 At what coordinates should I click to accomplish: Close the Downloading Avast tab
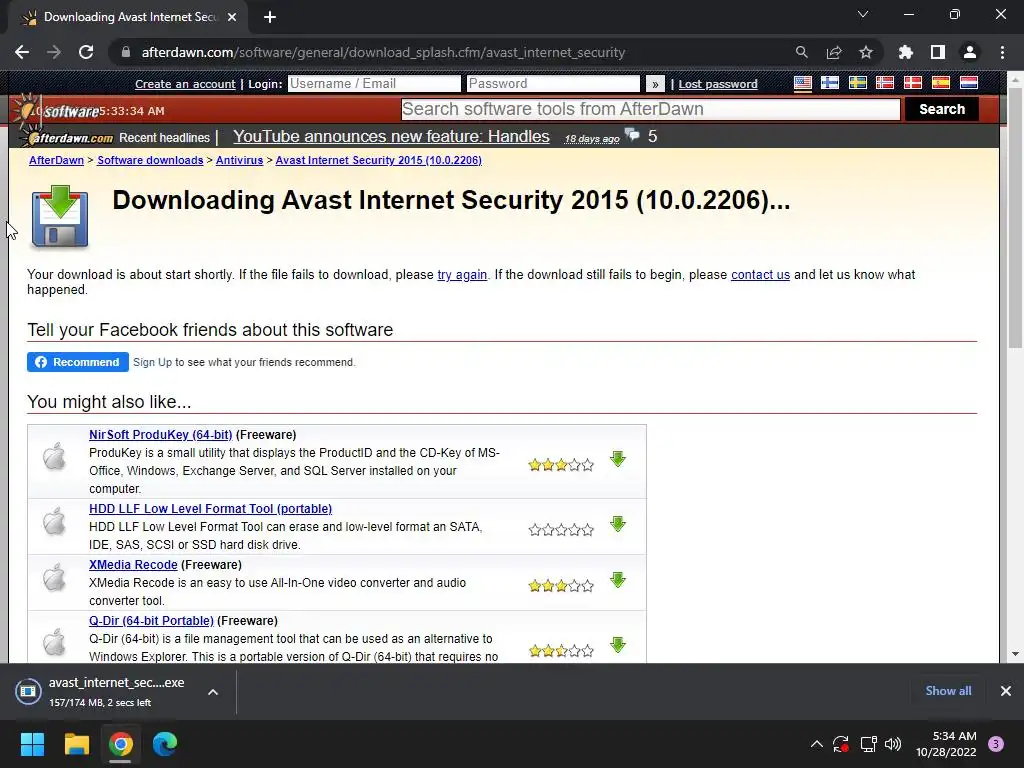pyautogui.click(x=232, y=17)
